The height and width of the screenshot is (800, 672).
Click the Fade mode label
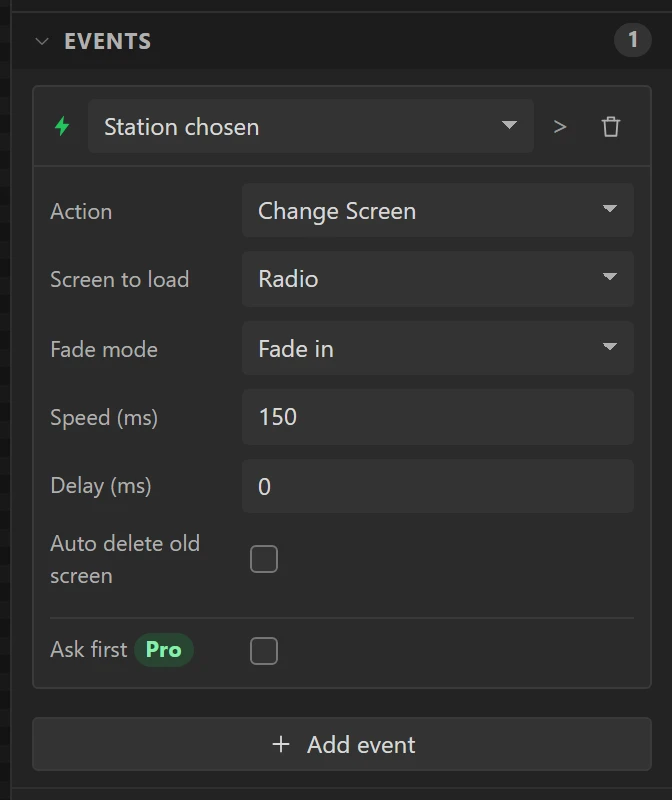coord(104,349)
